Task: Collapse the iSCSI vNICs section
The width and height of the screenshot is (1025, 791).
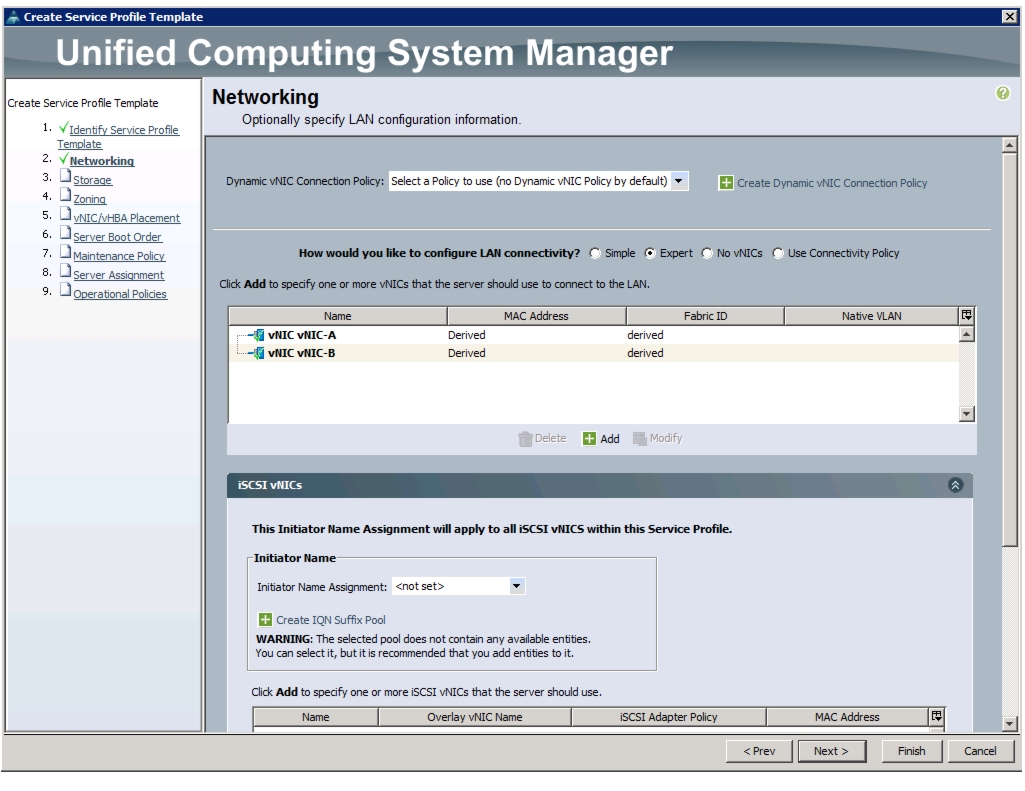Action: (955, 485)
